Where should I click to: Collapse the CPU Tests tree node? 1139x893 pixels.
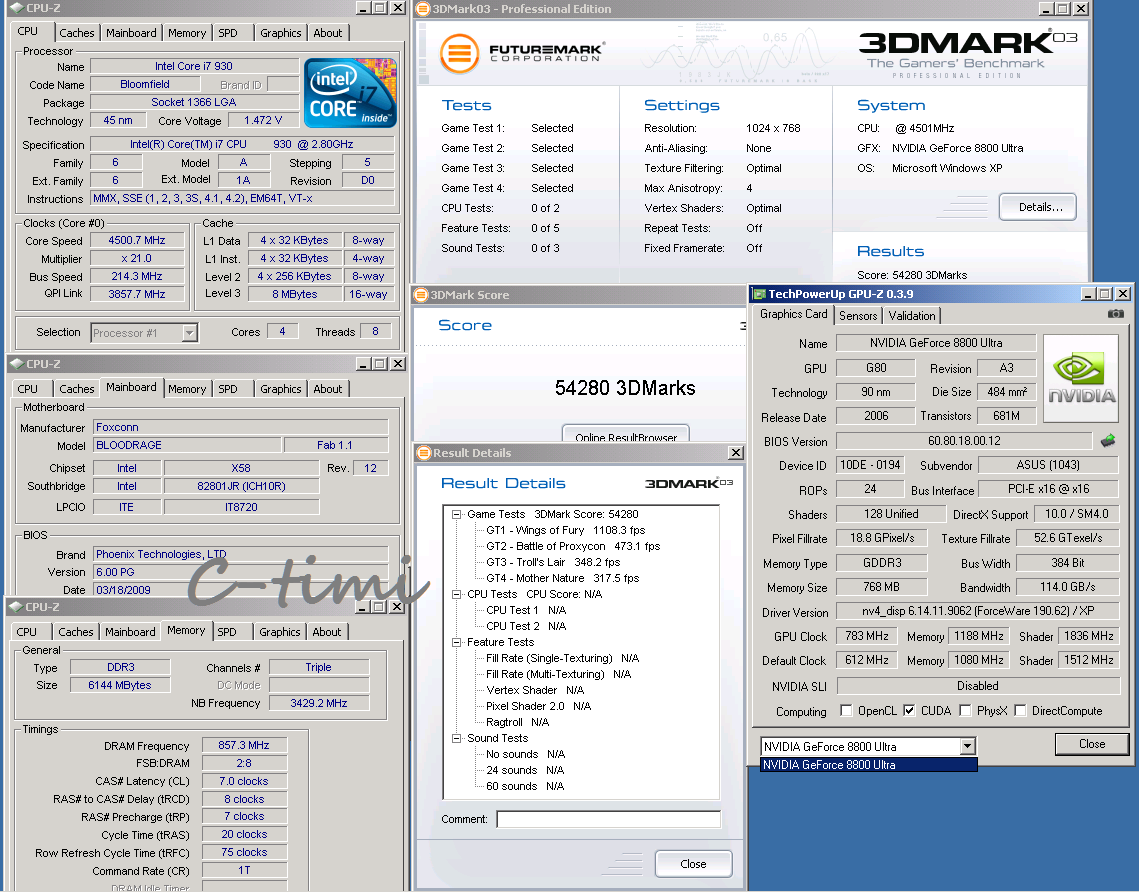pos(456,594)
